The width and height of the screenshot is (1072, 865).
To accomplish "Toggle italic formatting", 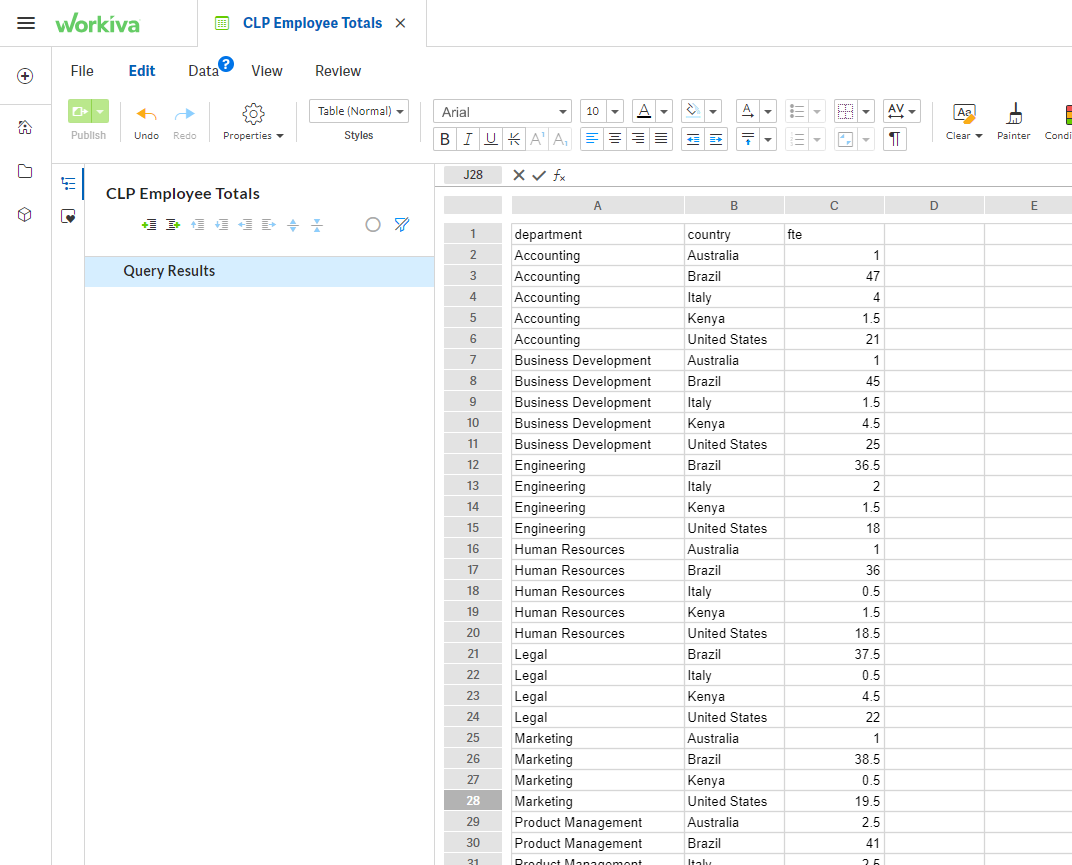I will 468,139.
